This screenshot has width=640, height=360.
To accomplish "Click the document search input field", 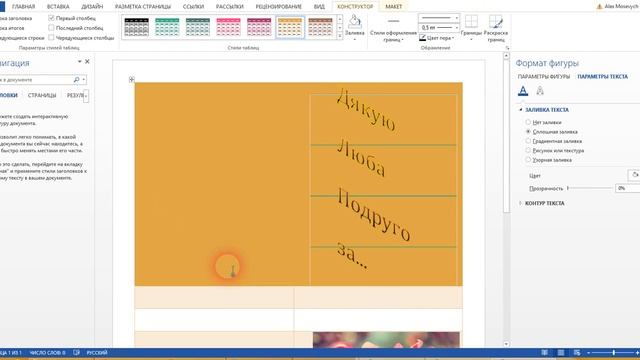I will (x=36, y=80).
